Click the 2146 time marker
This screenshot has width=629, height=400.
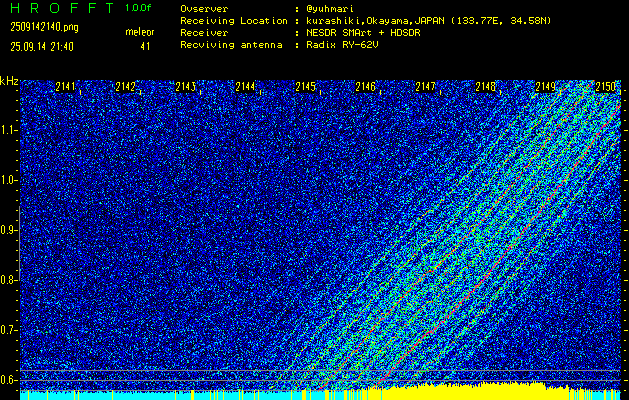[365, 86]
